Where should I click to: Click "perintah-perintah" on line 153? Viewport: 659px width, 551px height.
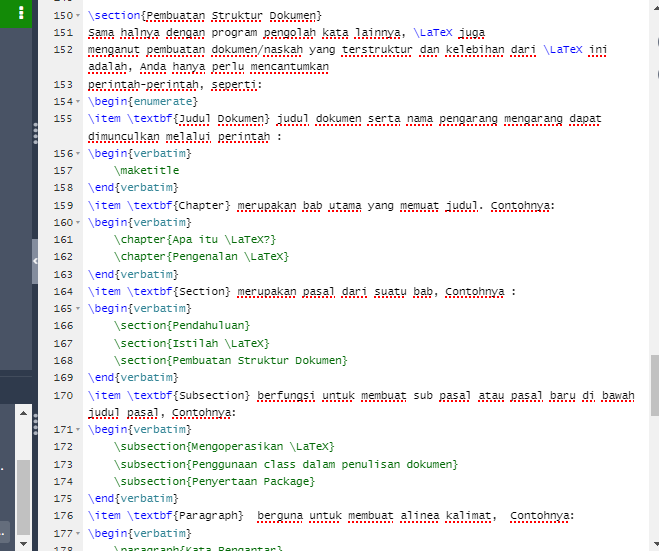click(143, 84)
